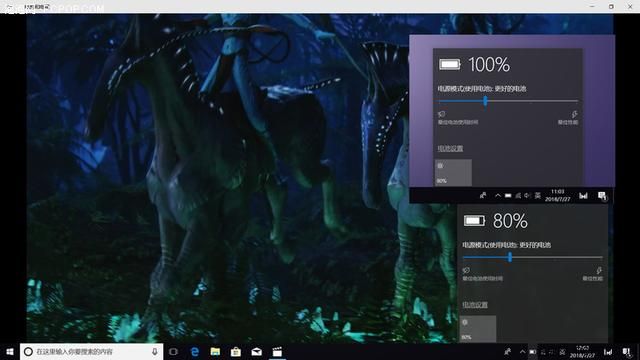Expand hidden tray icons in the 11:03 inset taskbar
The width and height of the screenshot is (640, 360).
(x=498, y=196)
